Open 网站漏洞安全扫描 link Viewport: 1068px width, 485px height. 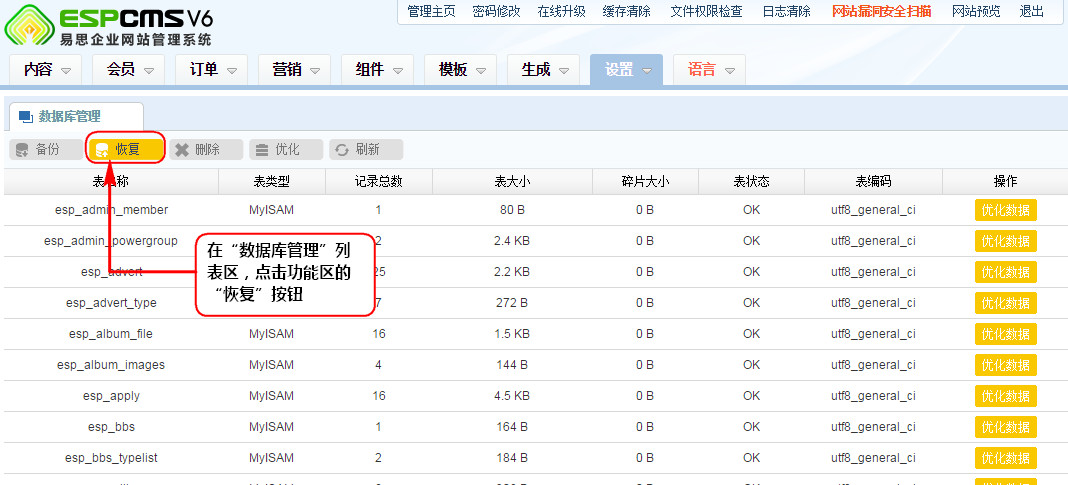tap(881, 12)
